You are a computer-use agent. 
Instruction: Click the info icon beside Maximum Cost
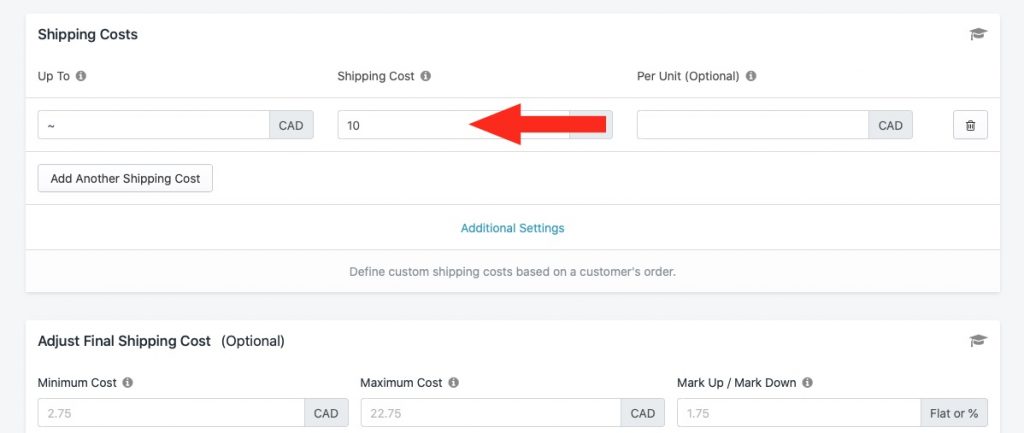453,383
